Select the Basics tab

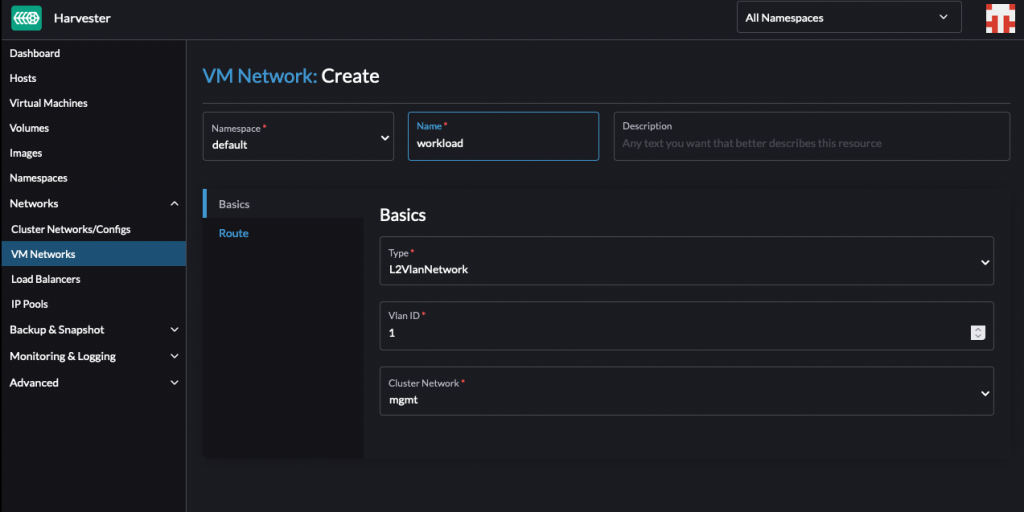click(235, 204)
